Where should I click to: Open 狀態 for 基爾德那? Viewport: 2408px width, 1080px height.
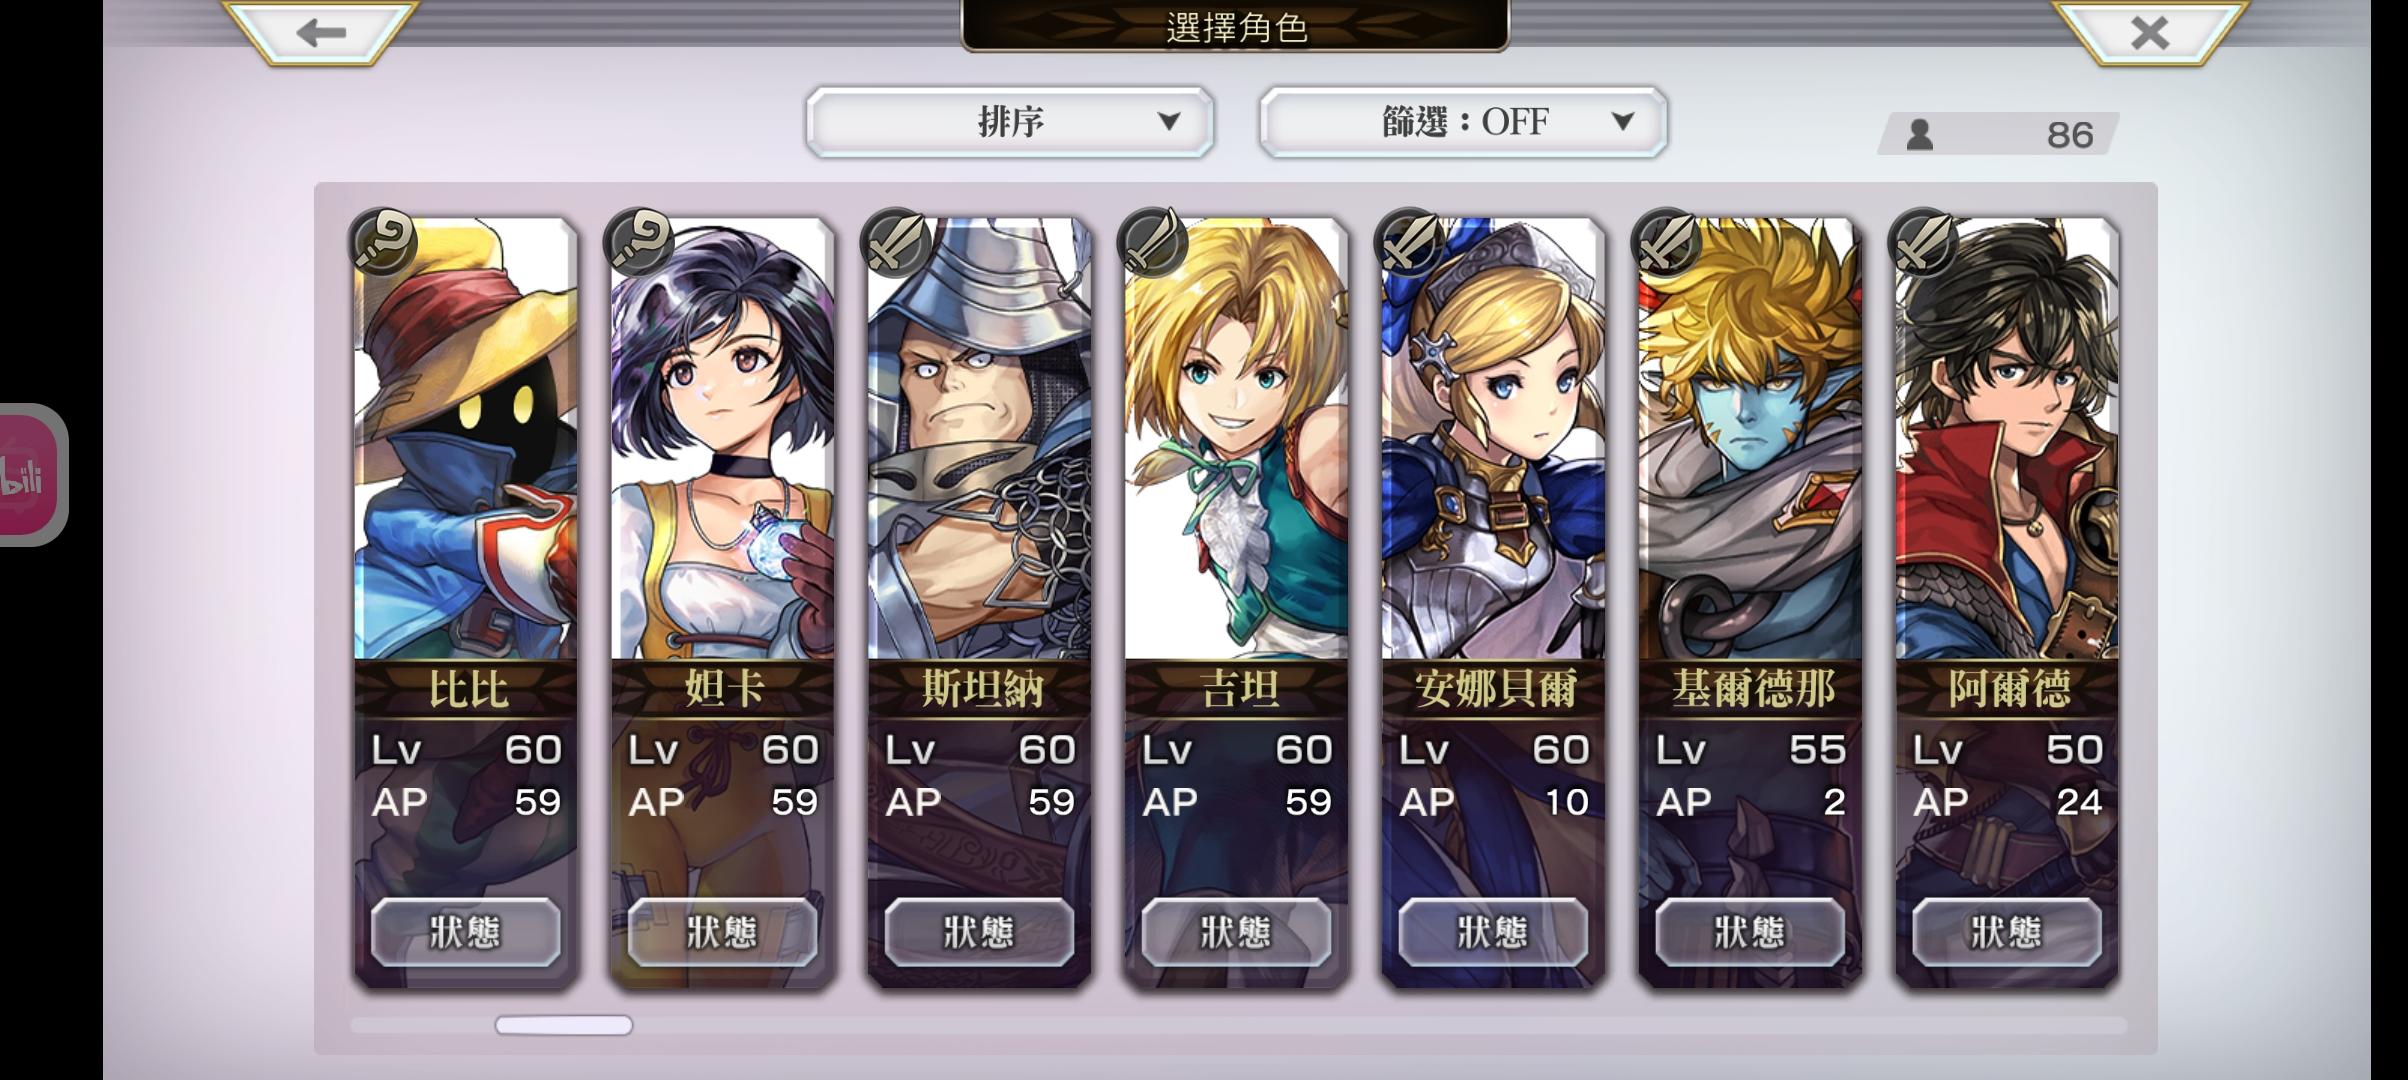[x=1750, y=932]
